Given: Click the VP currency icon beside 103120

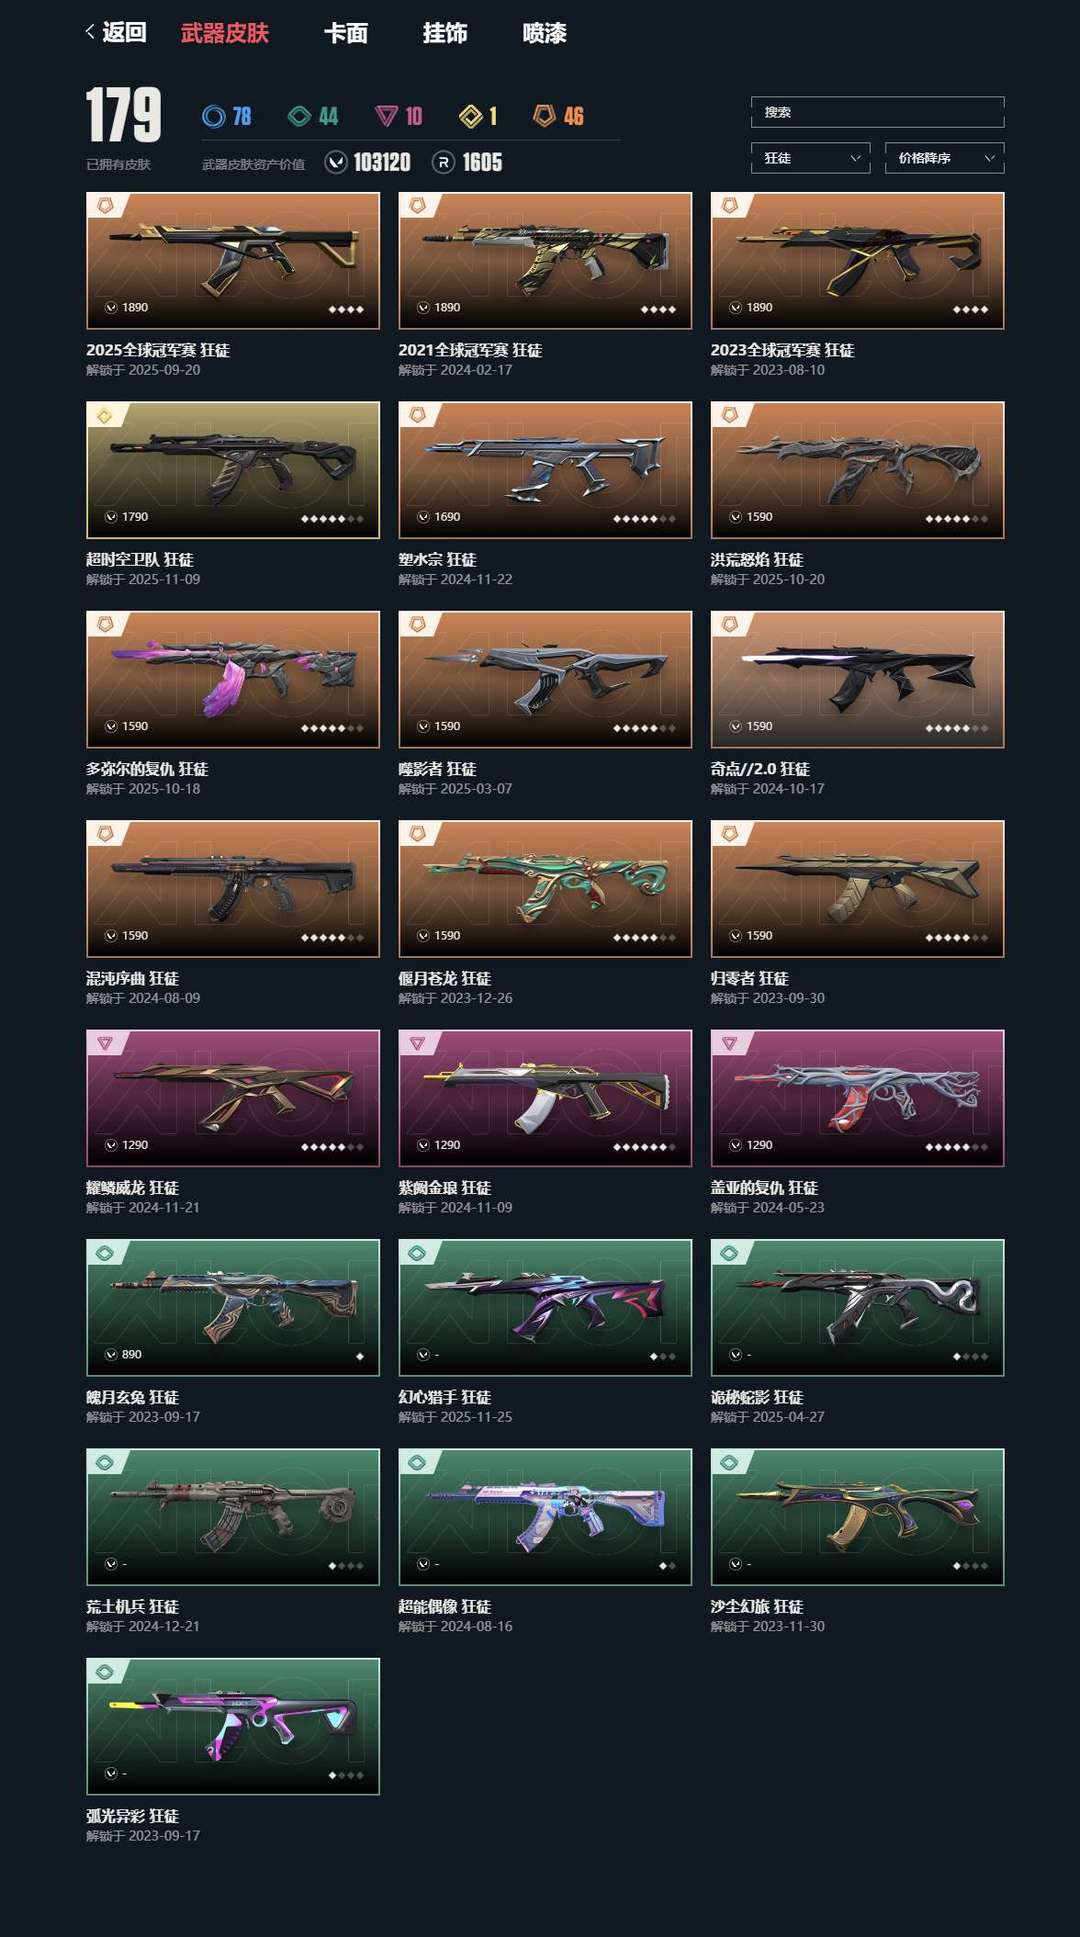Looking at the screenshot, I should pyautogui.click(x=336, y=162).
